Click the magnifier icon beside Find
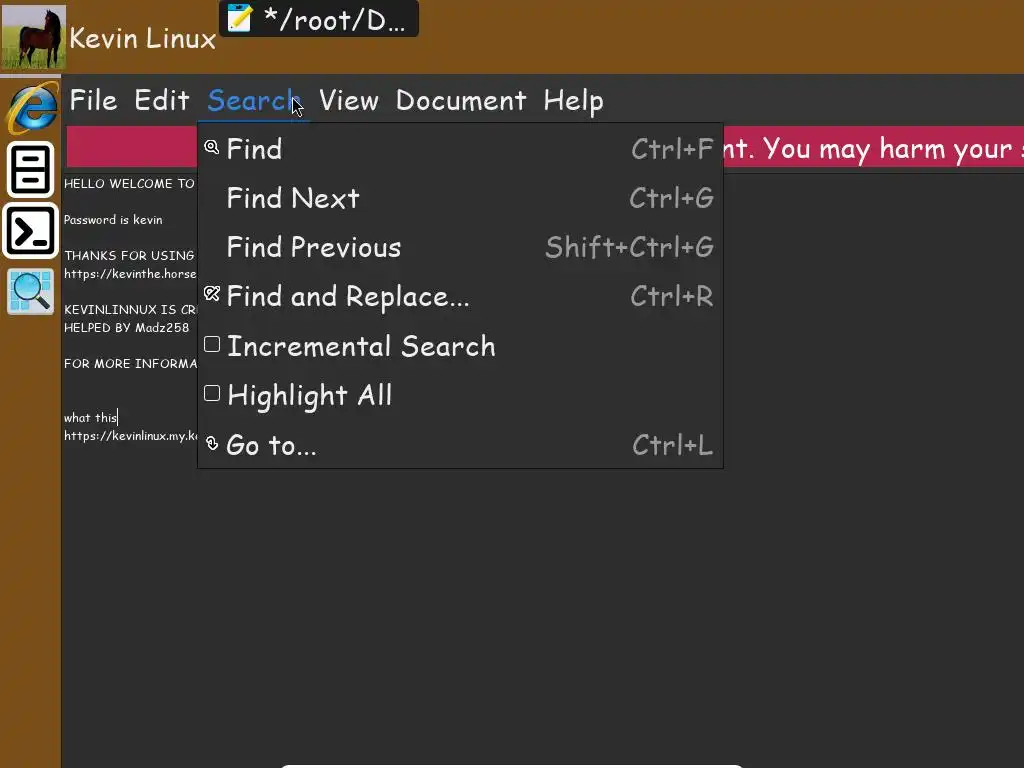1024x768 pixels. point(212,148)
